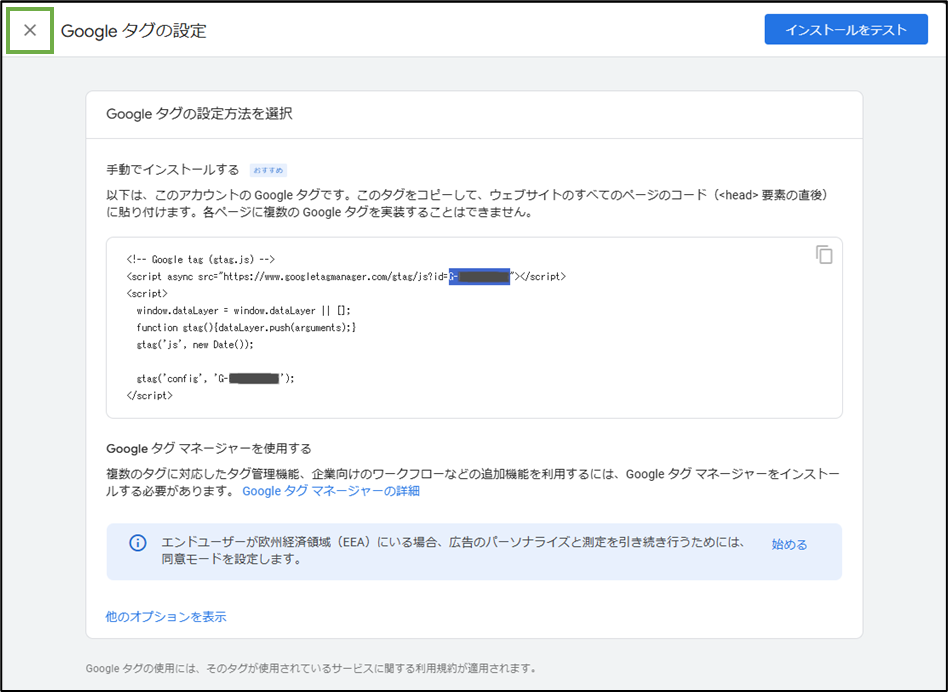The width and height of the screenshot is (948, 692).
Task: Click 始める for consent mode setup
Action: [789, 545]
